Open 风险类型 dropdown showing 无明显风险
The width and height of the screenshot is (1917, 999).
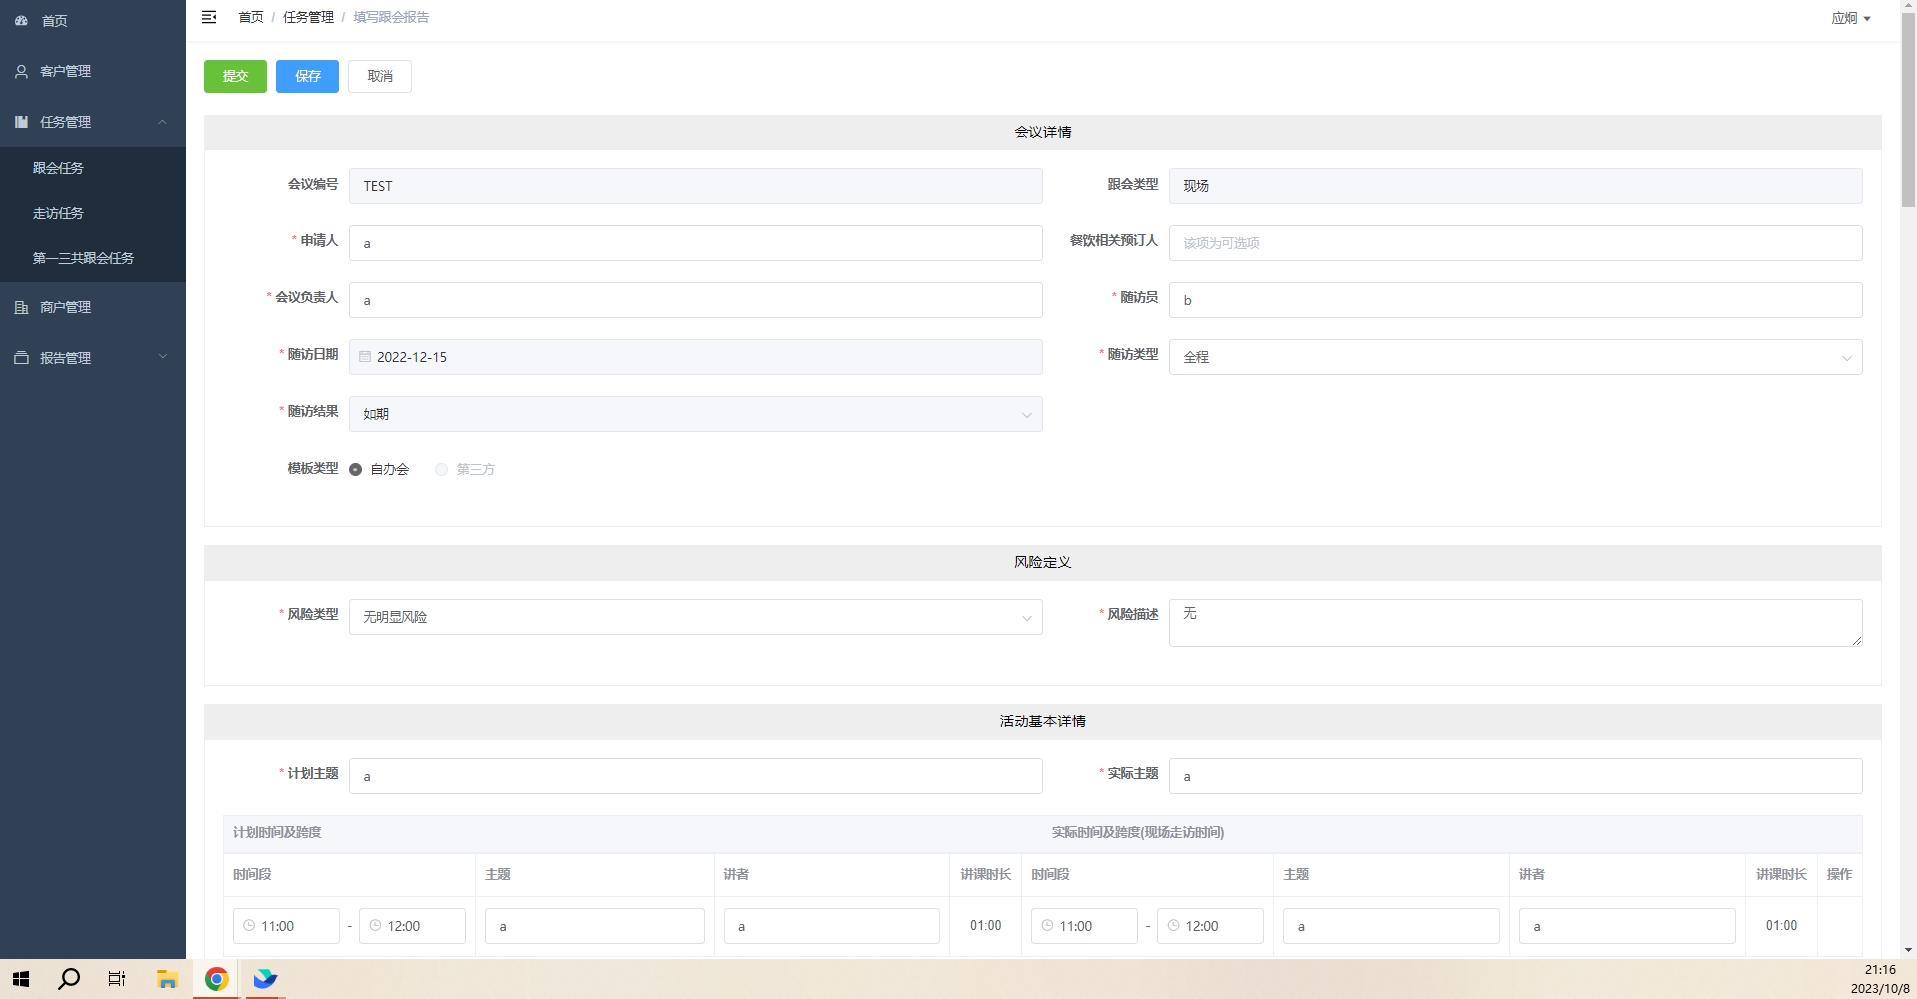695,617
